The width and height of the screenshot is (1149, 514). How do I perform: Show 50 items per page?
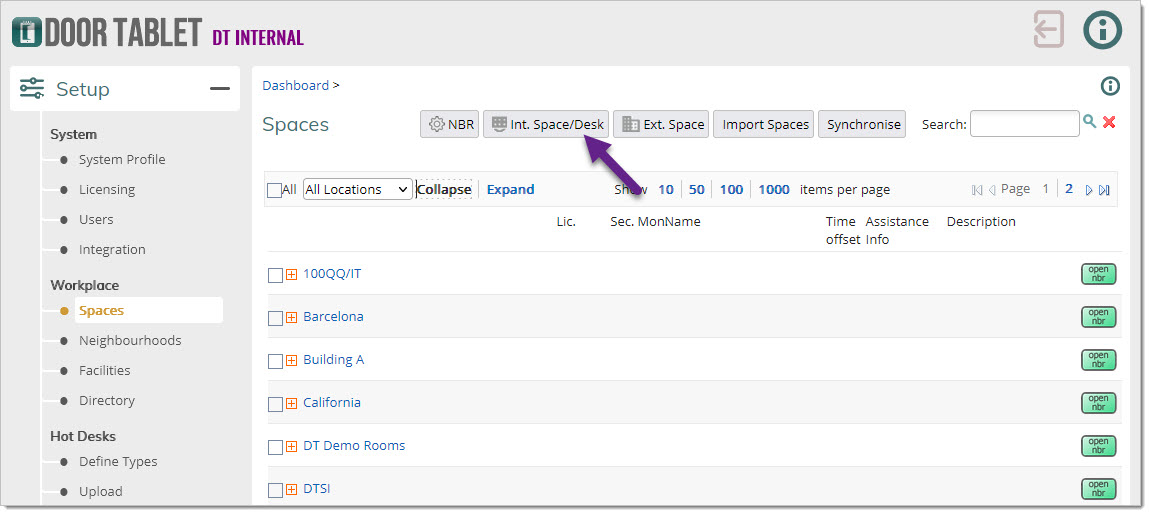[x=696, y=190]
